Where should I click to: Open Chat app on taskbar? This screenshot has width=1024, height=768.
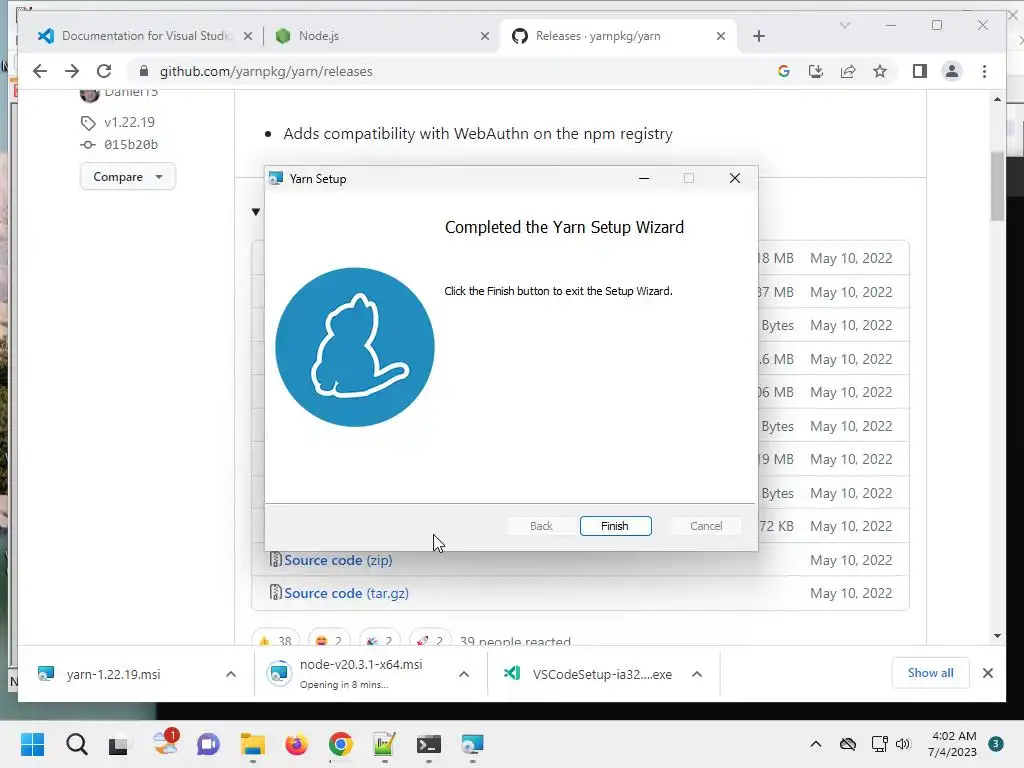pyautogui.click(x=208, y=744)
